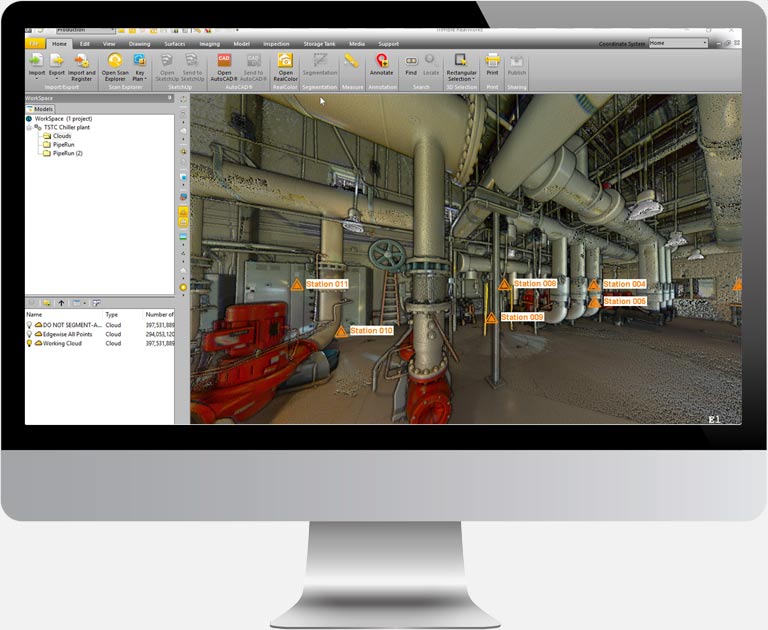Click the Find search icon
The width and height of the screenshot is (768, 630).
tap(411, 61)
